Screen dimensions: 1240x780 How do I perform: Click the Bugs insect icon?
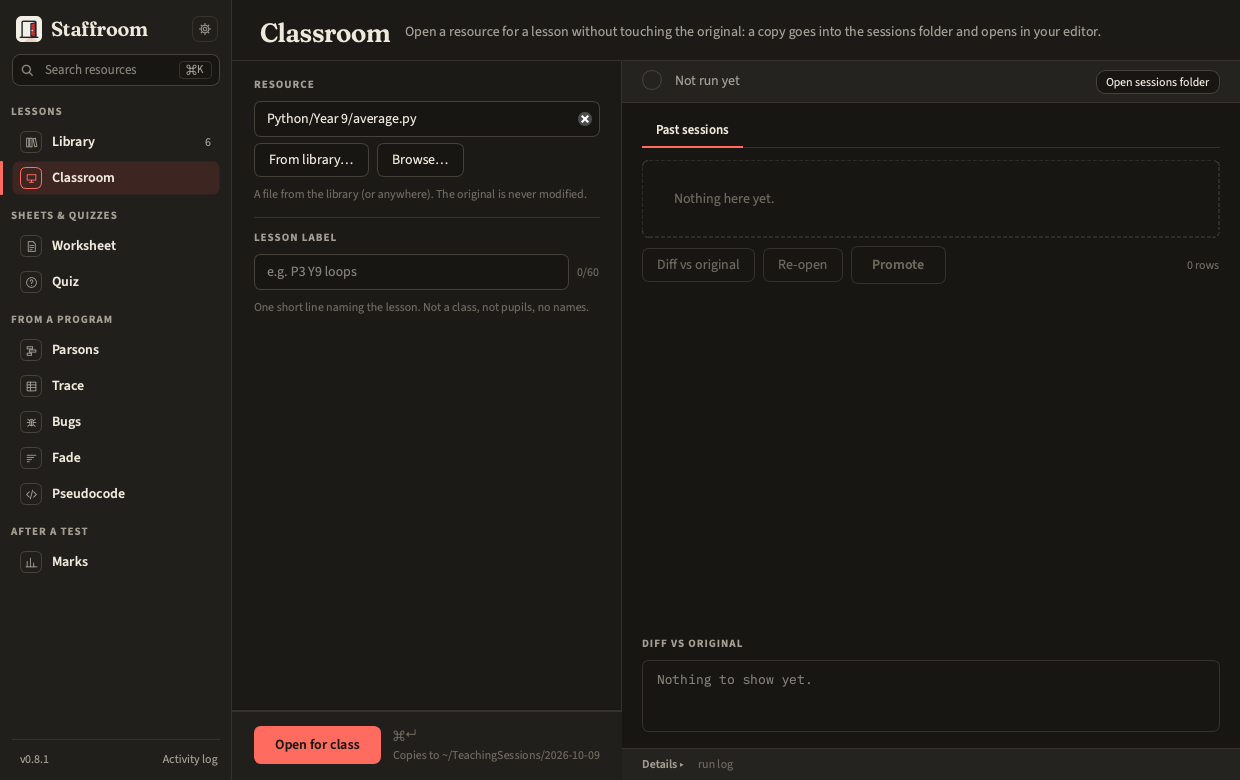pyautogui.click(x=31, y=422)
